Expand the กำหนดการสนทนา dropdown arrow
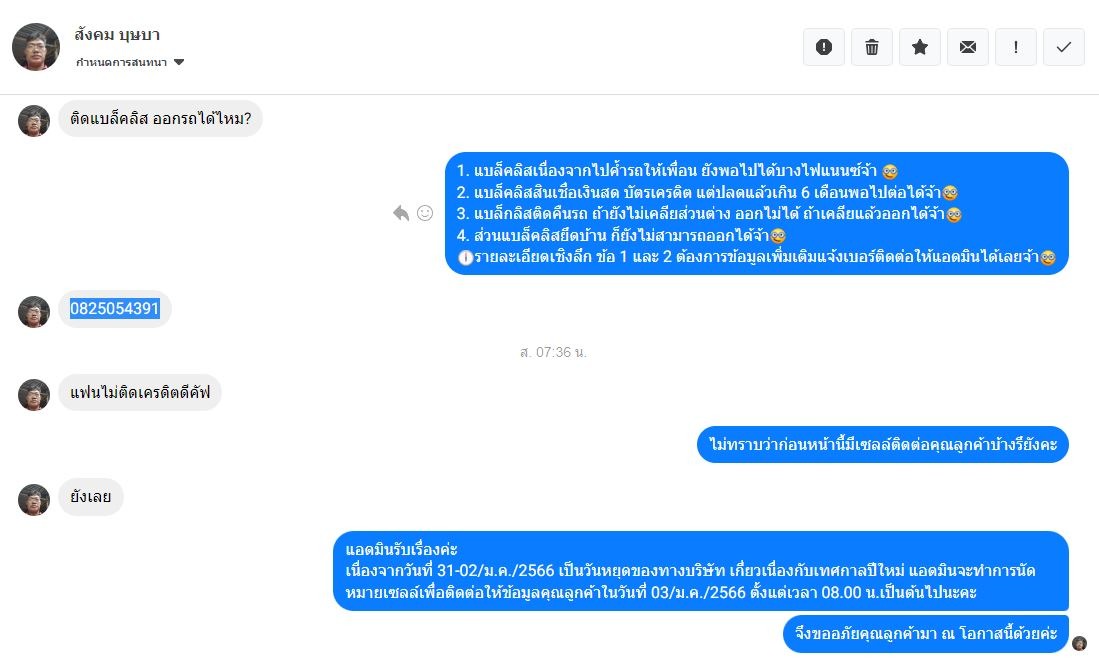This screenshot has width=1099, height=670. point(179,62)
